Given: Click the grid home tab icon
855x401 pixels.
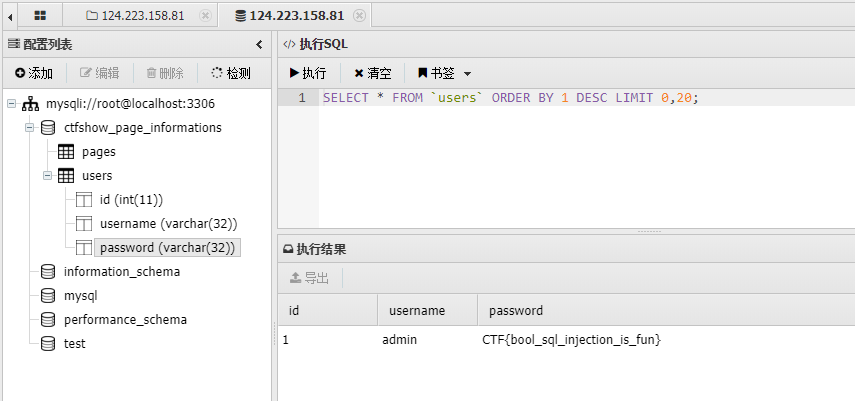Looking at the screenshot, I should (40, 16).
